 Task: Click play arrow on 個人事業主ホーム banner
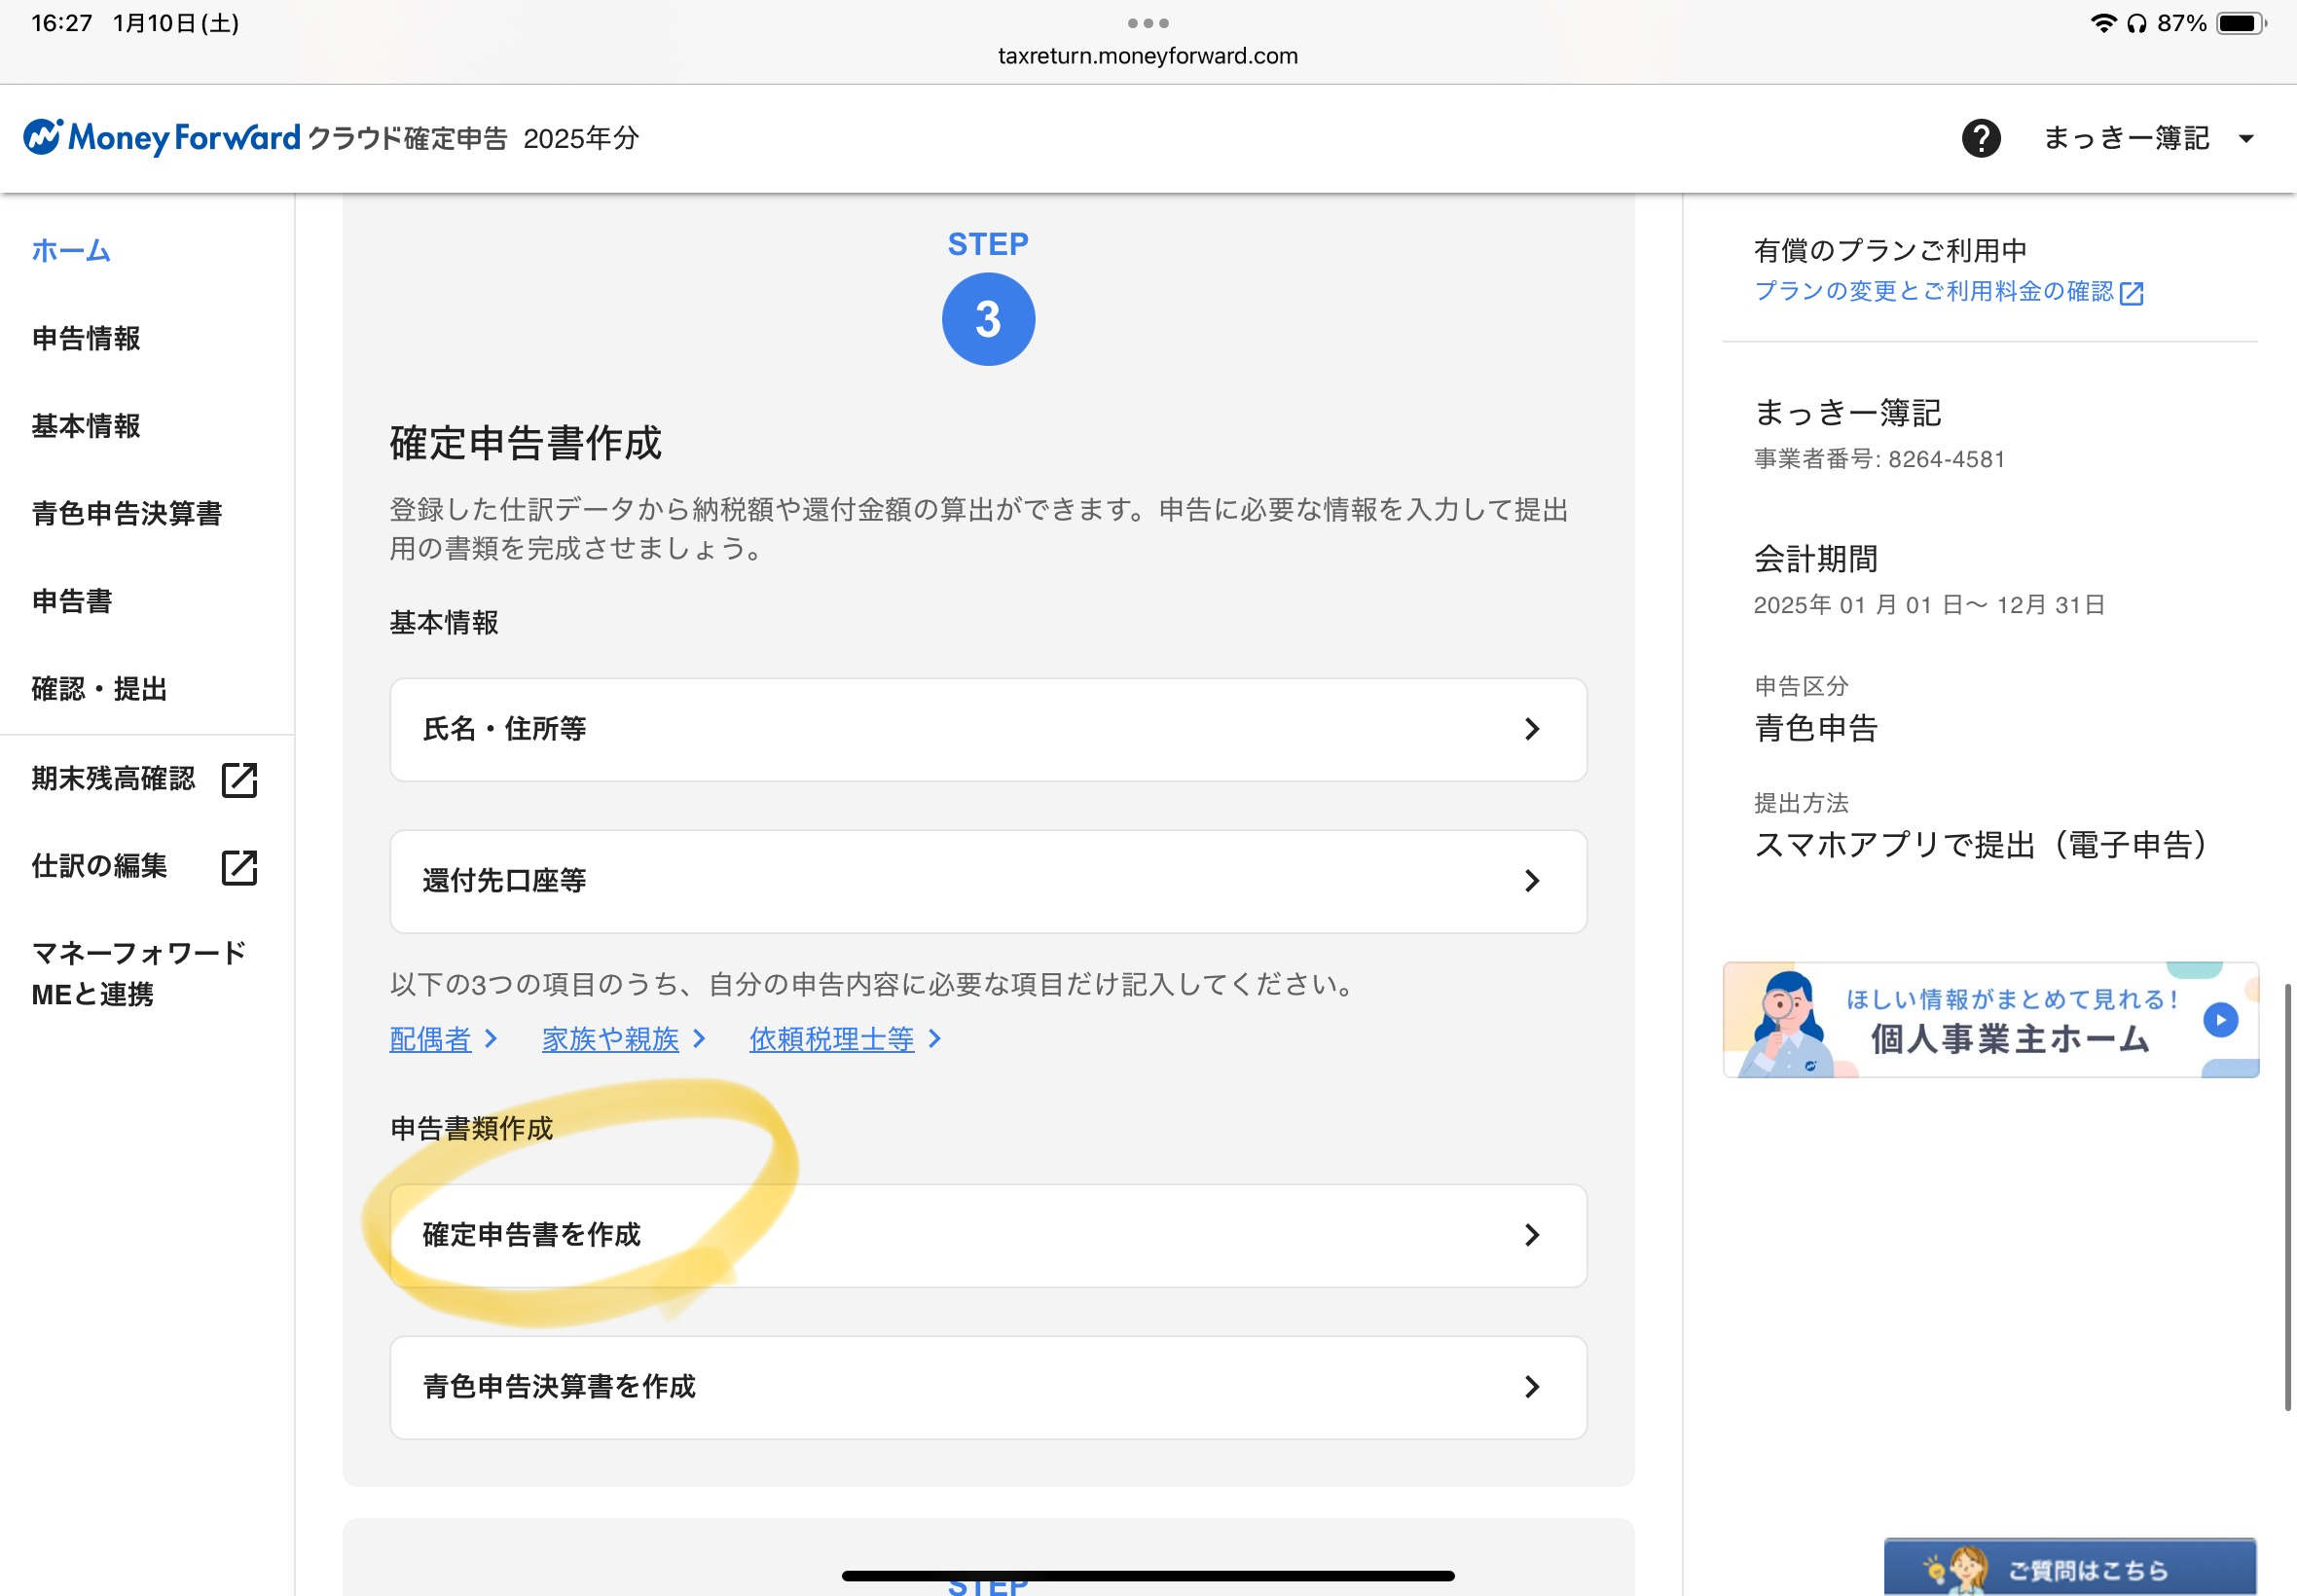coord(2220,1020)
